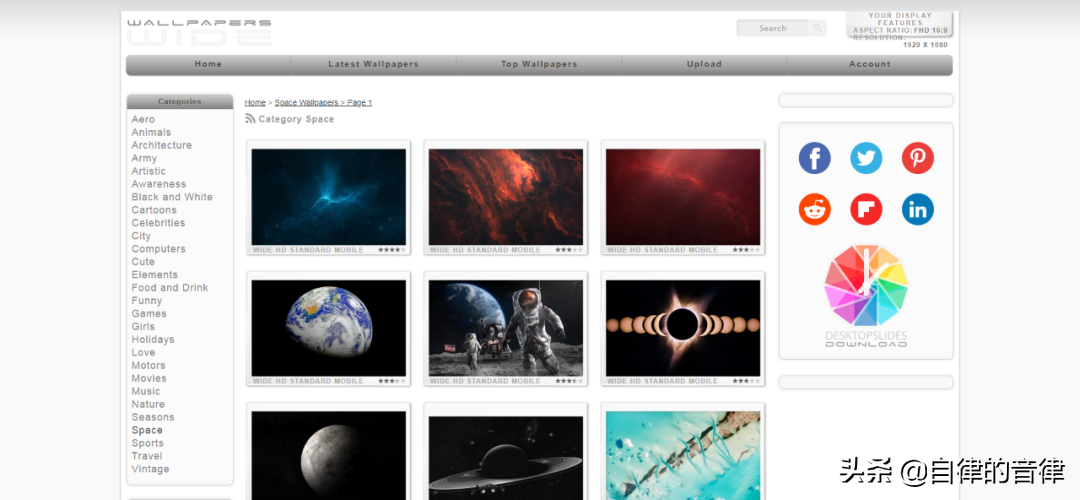Screen dimensions: 1080x500
Task: Select the Army category
Action: pos(144,158)
